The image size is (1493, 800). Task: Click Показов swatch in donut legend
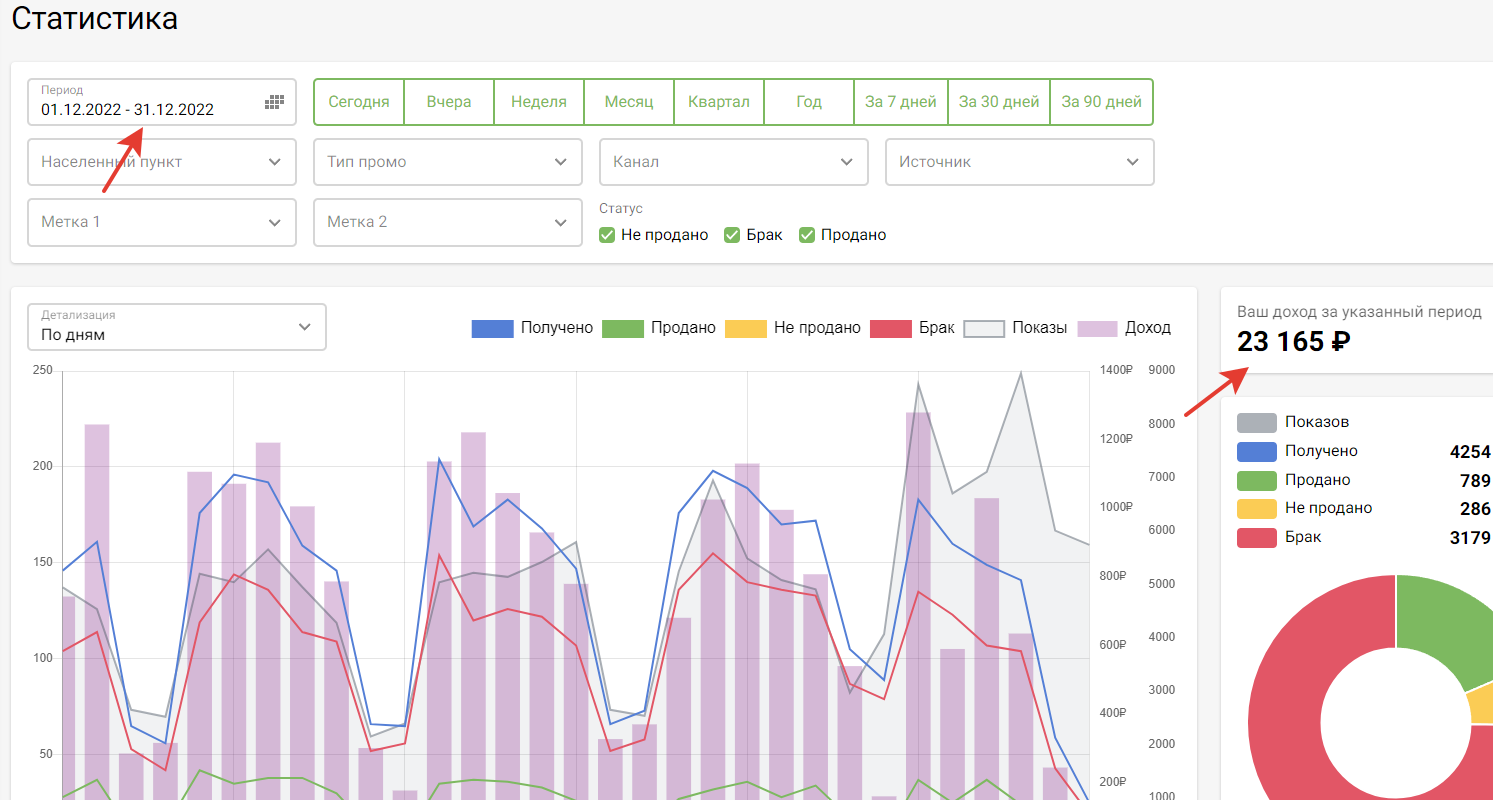coord(1257,423)
